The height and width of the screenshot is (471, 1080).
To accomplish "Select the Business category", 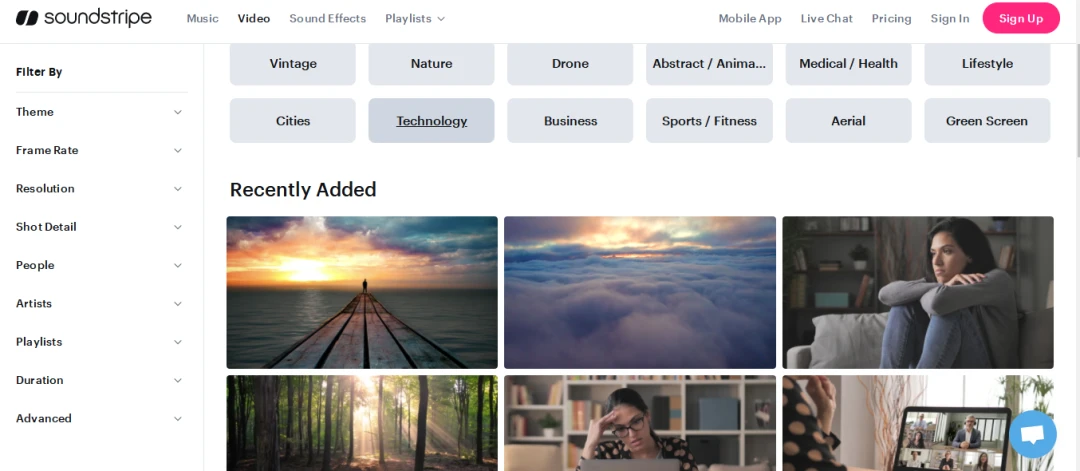I will click(570, 121).
